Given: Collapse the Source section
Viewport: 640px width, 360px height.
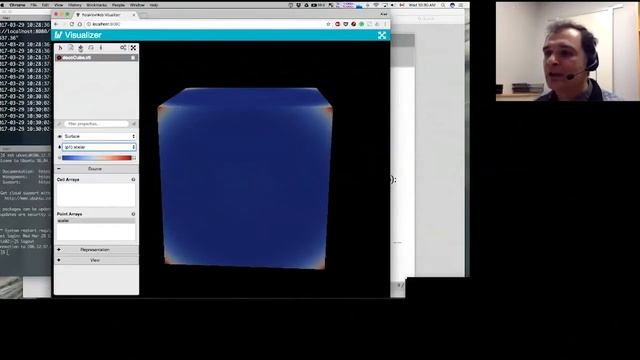Looking at the screenshot, I should 96,169.
